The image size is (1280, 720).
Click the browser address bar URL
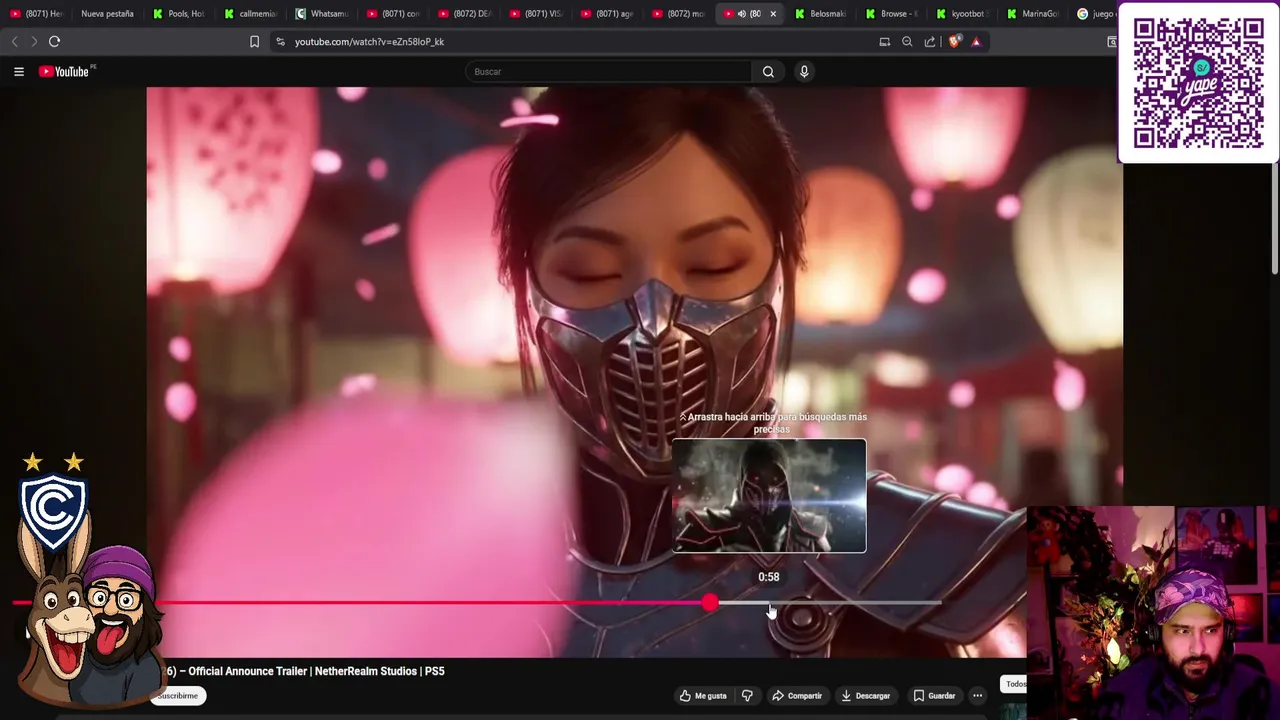point(369,41)
